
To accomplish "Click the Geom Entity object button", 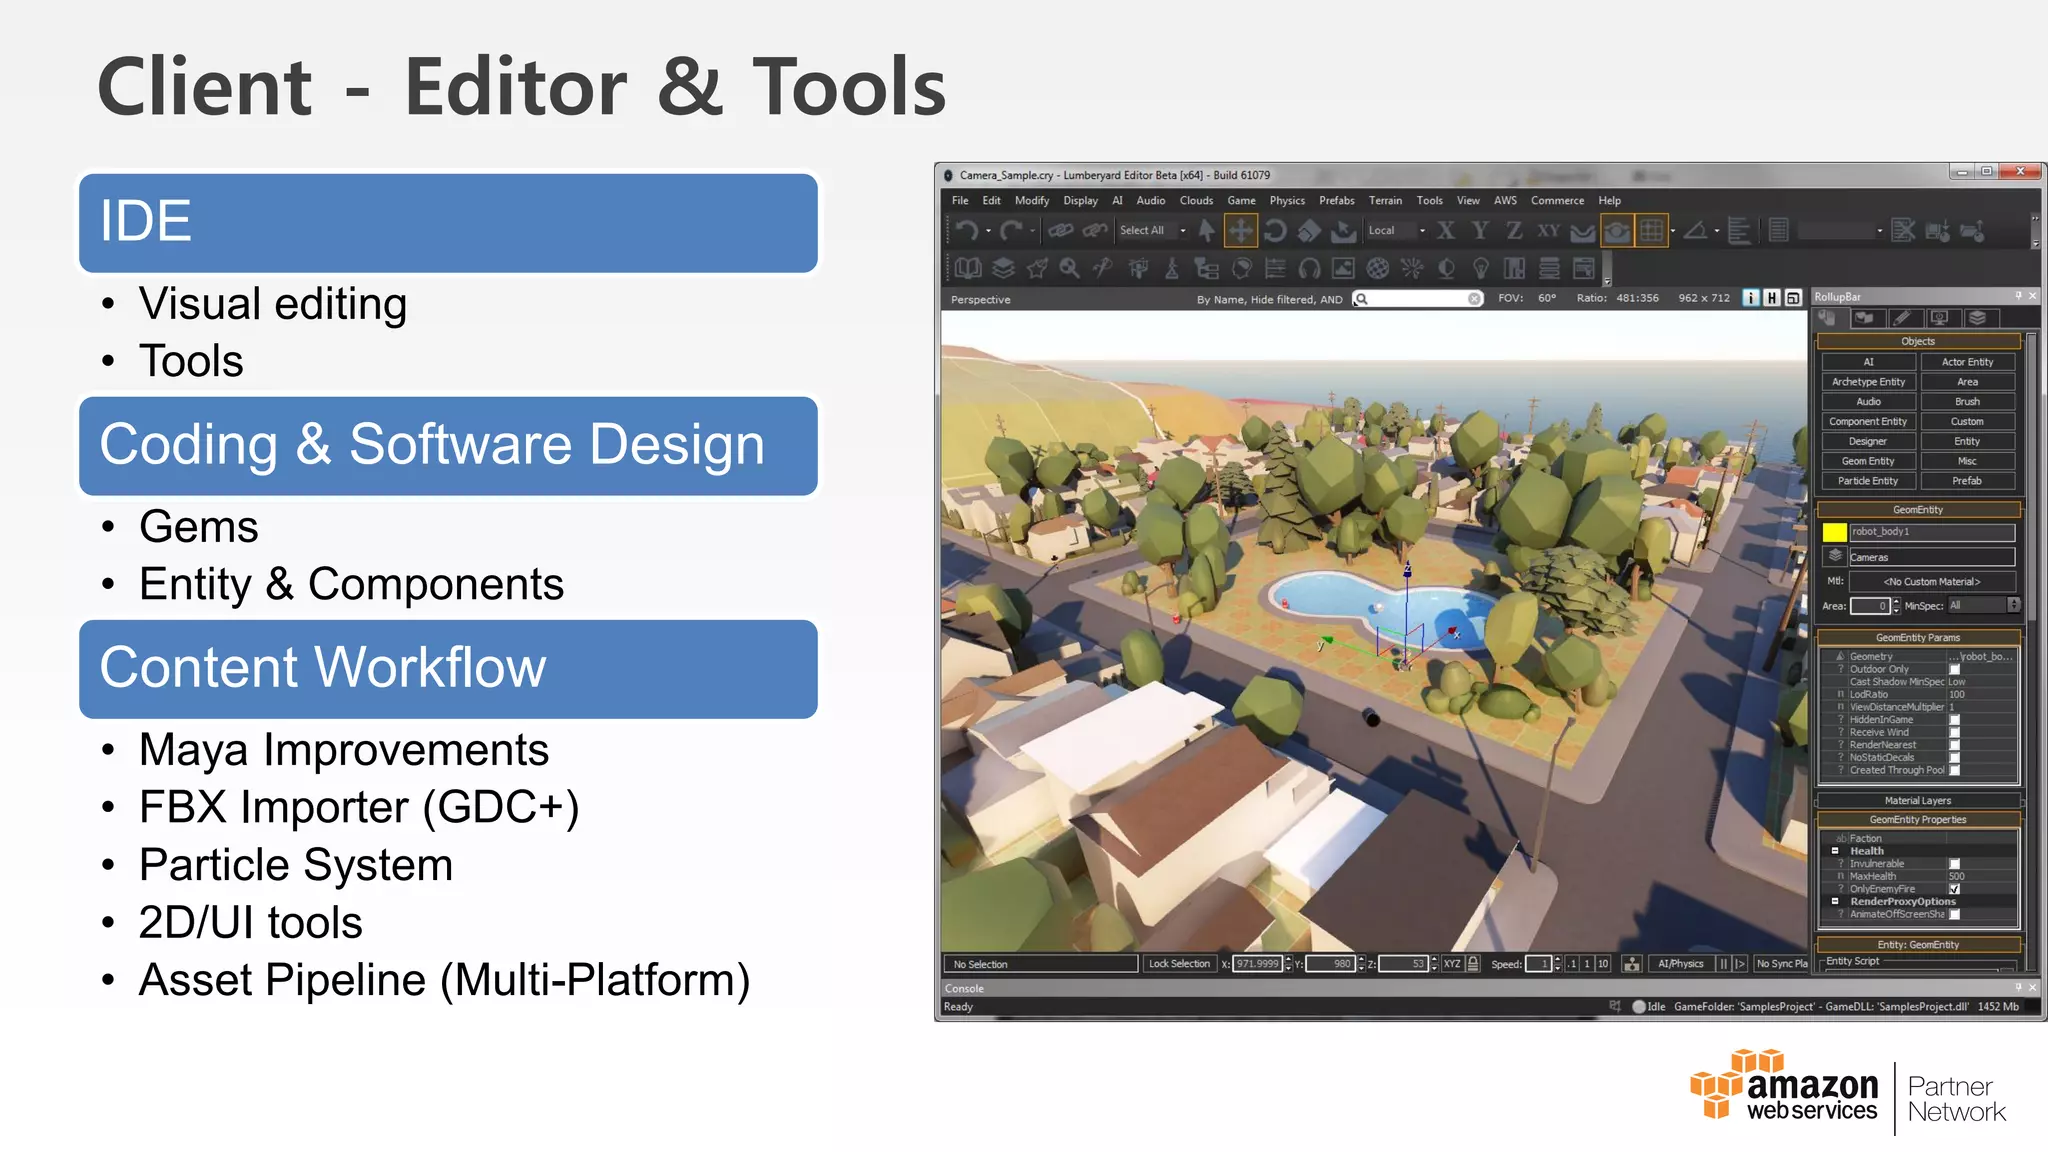I will tap(1867, 461).
